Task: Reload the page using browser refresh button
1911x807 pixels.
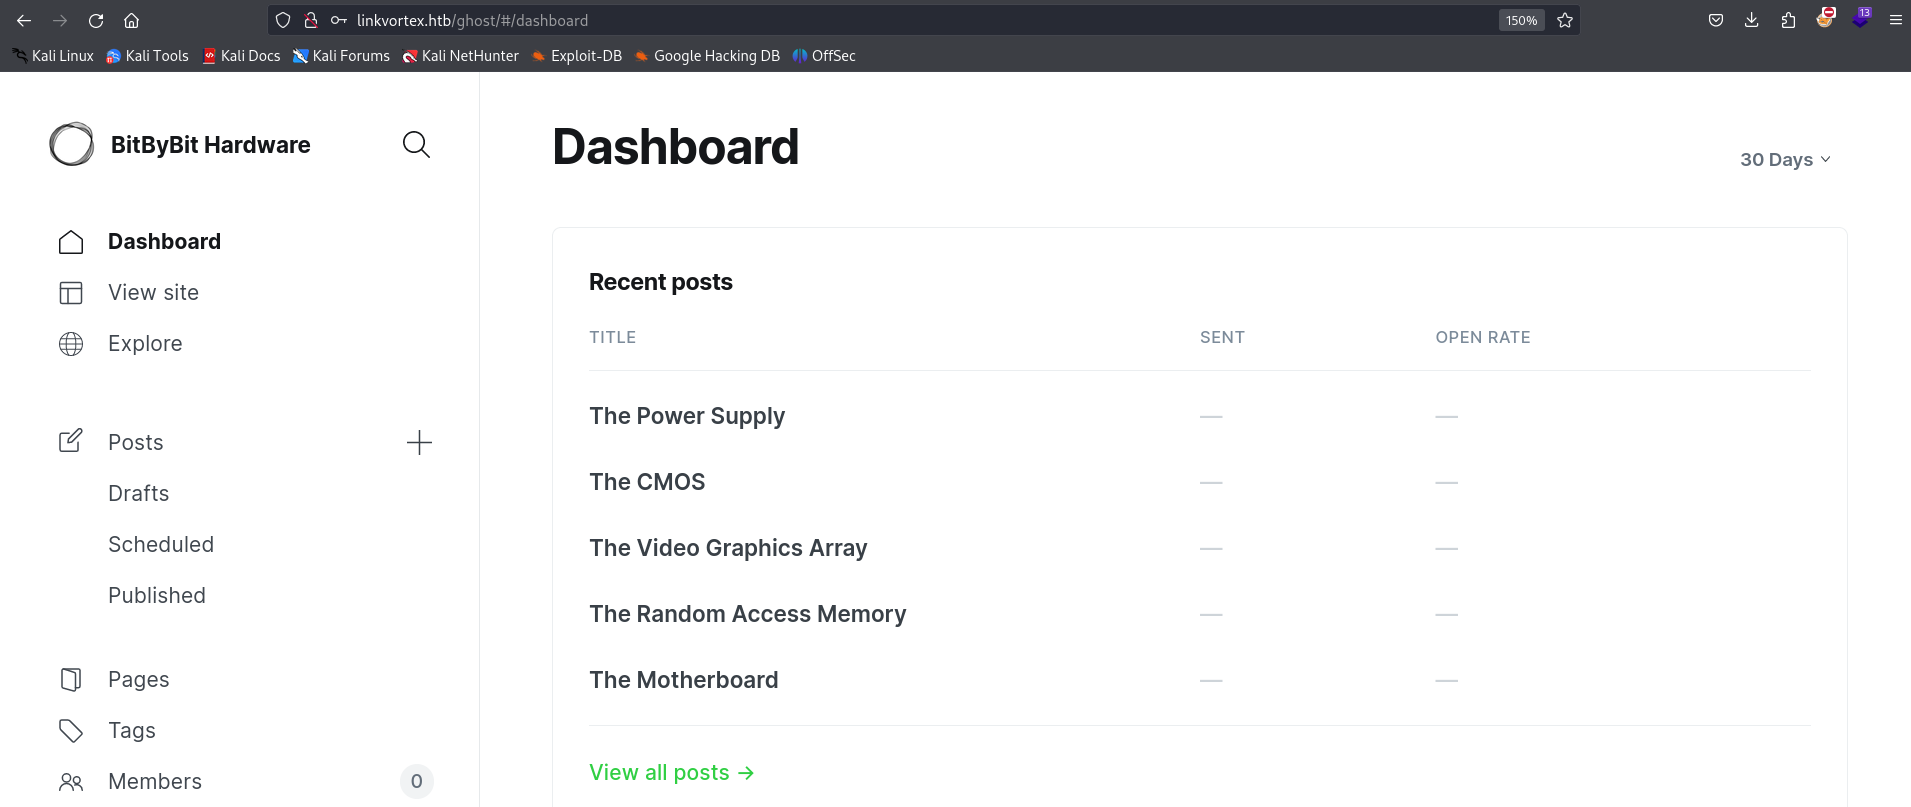Action: point(96,20)
